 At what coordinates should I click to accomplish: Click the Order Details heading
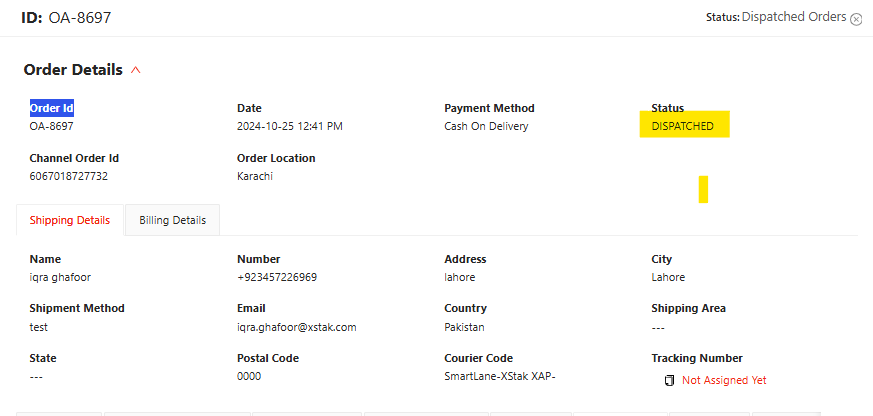coord(73,70)
